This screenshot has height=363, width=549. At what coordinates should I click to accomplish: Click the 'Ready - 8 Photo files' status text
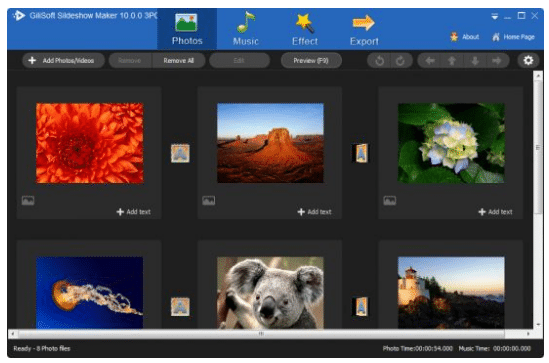click(x=42, y=348)
